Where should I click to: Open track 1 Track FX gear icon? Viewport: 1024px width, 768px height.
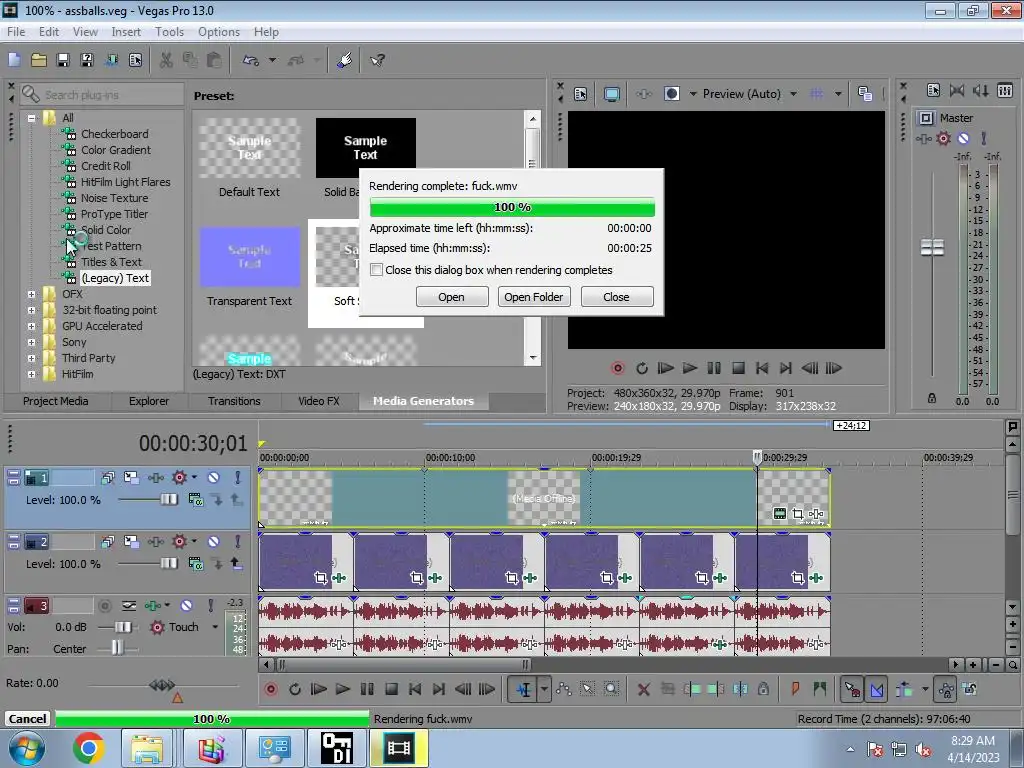180,477
